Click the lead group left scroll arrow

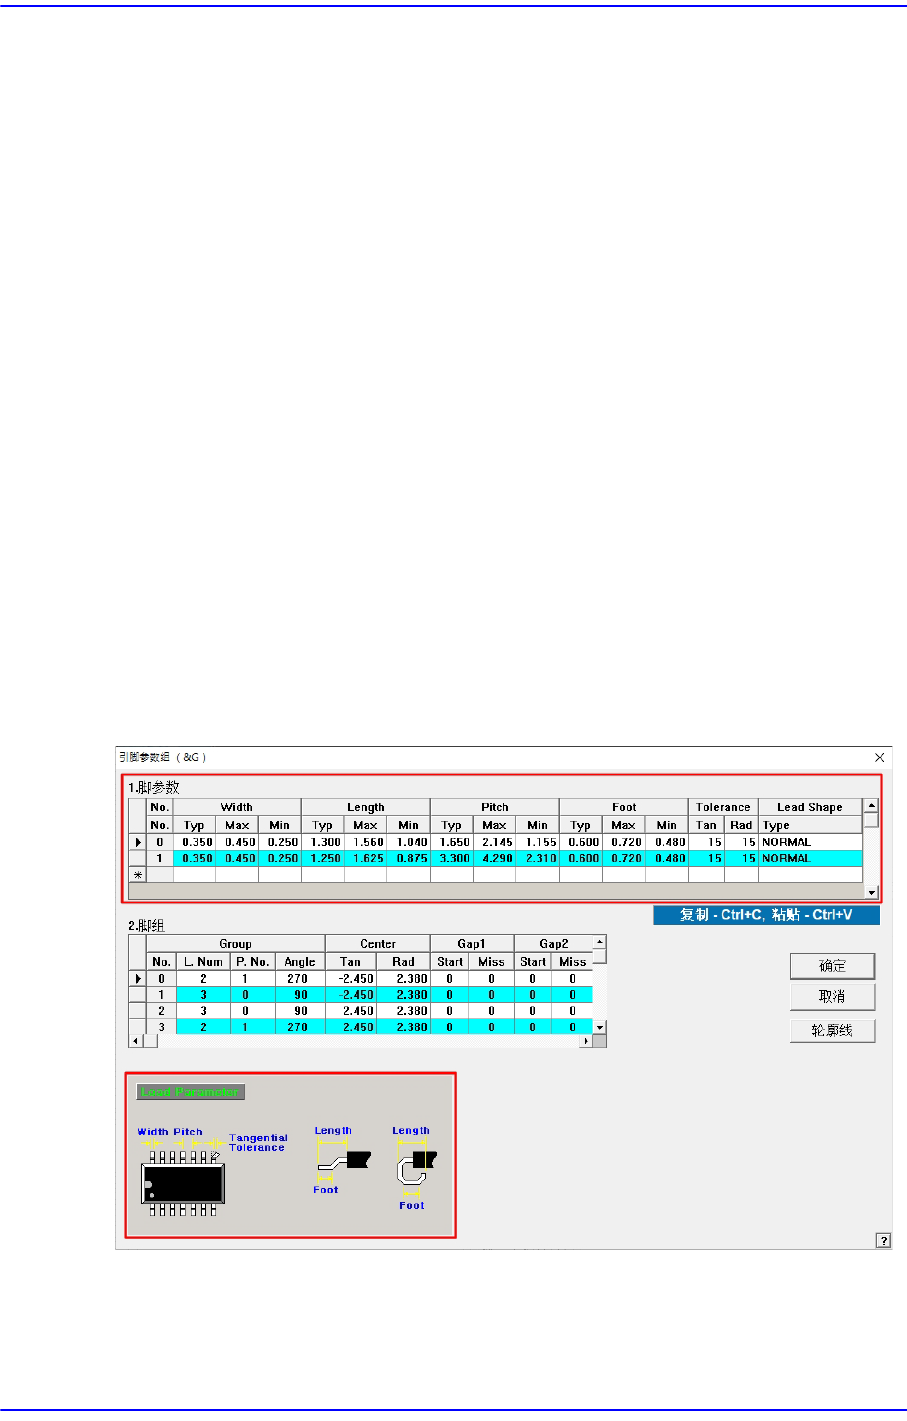136,1041
